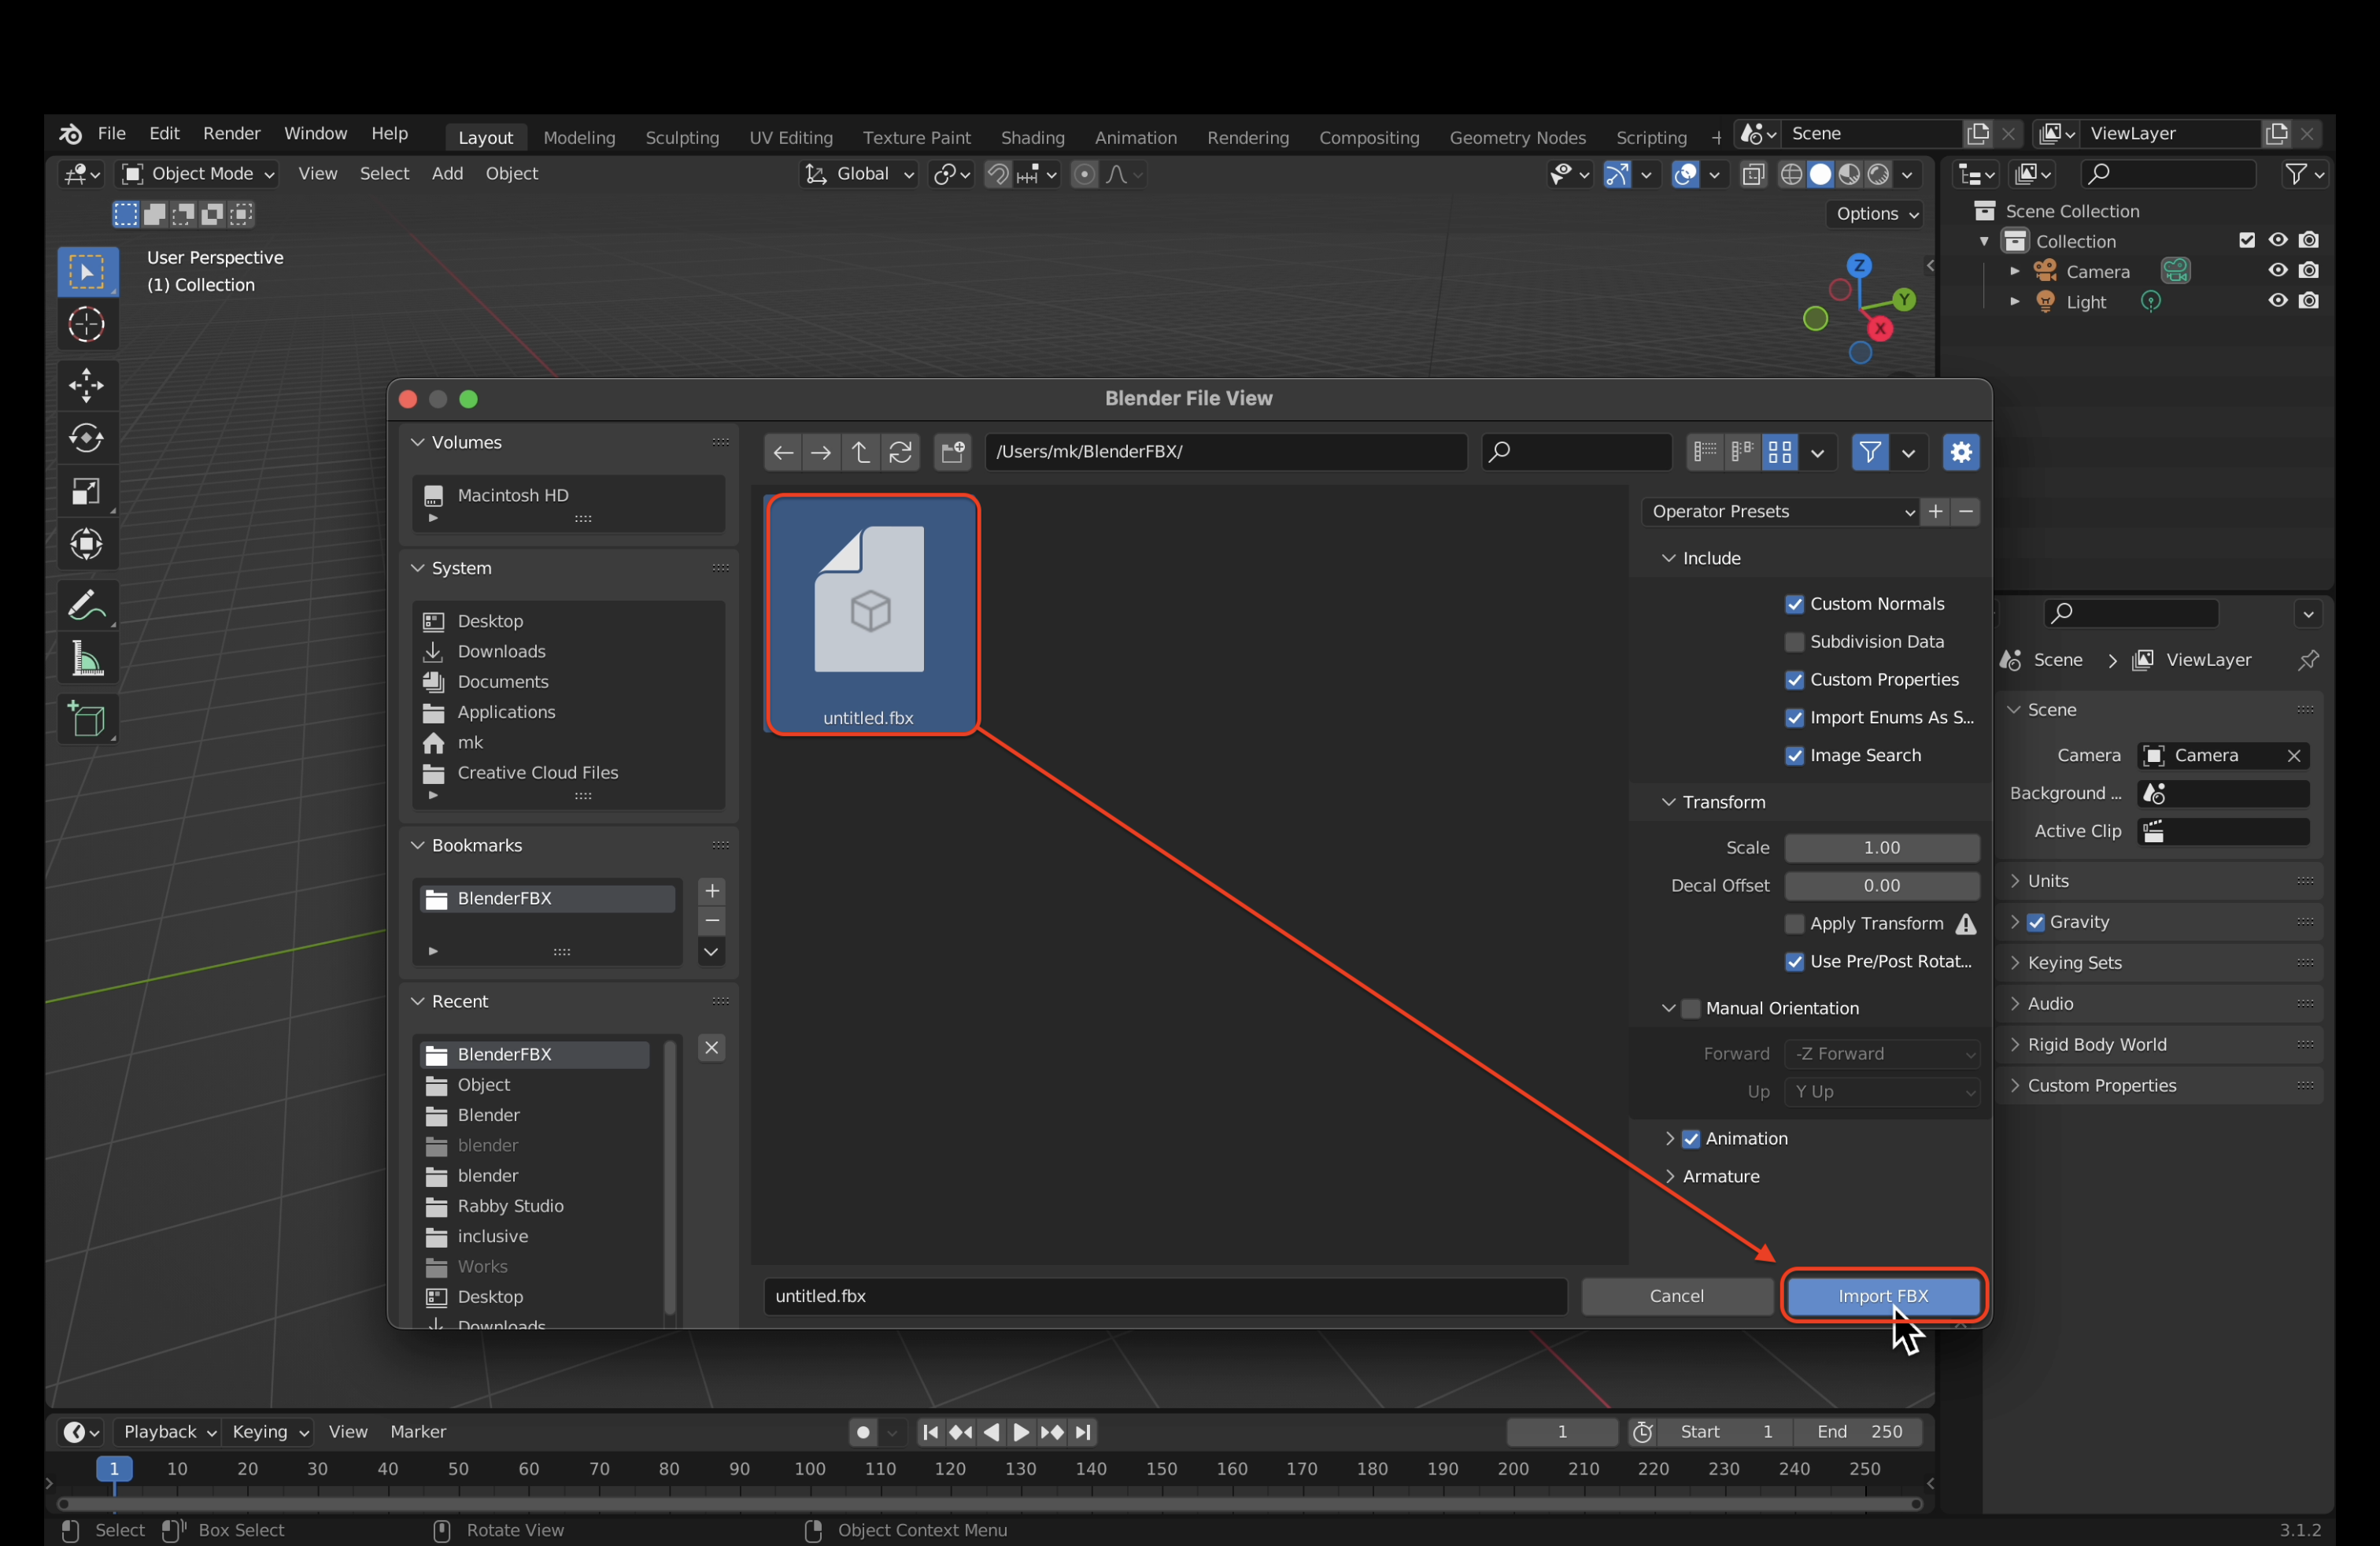Go forward to next folder in file view

tap(821, 453)
